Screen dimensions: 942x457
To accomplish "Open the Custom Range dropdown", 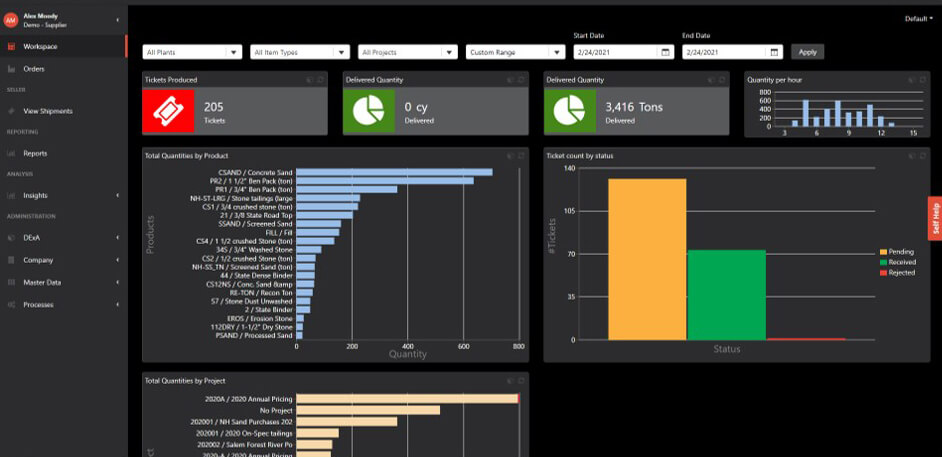I will click(515, 52).
